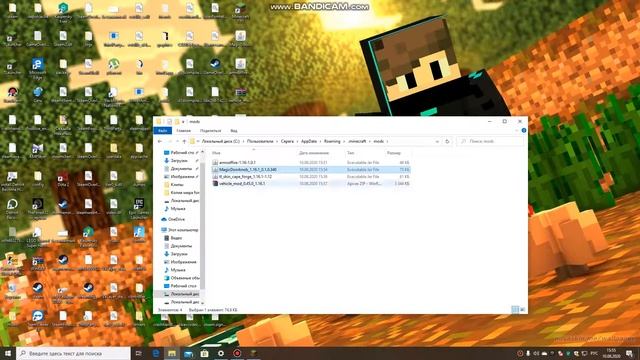Click navigation pane scroll down arrow
The width and height of the screenshot is (640, 360).
(202, 302)
